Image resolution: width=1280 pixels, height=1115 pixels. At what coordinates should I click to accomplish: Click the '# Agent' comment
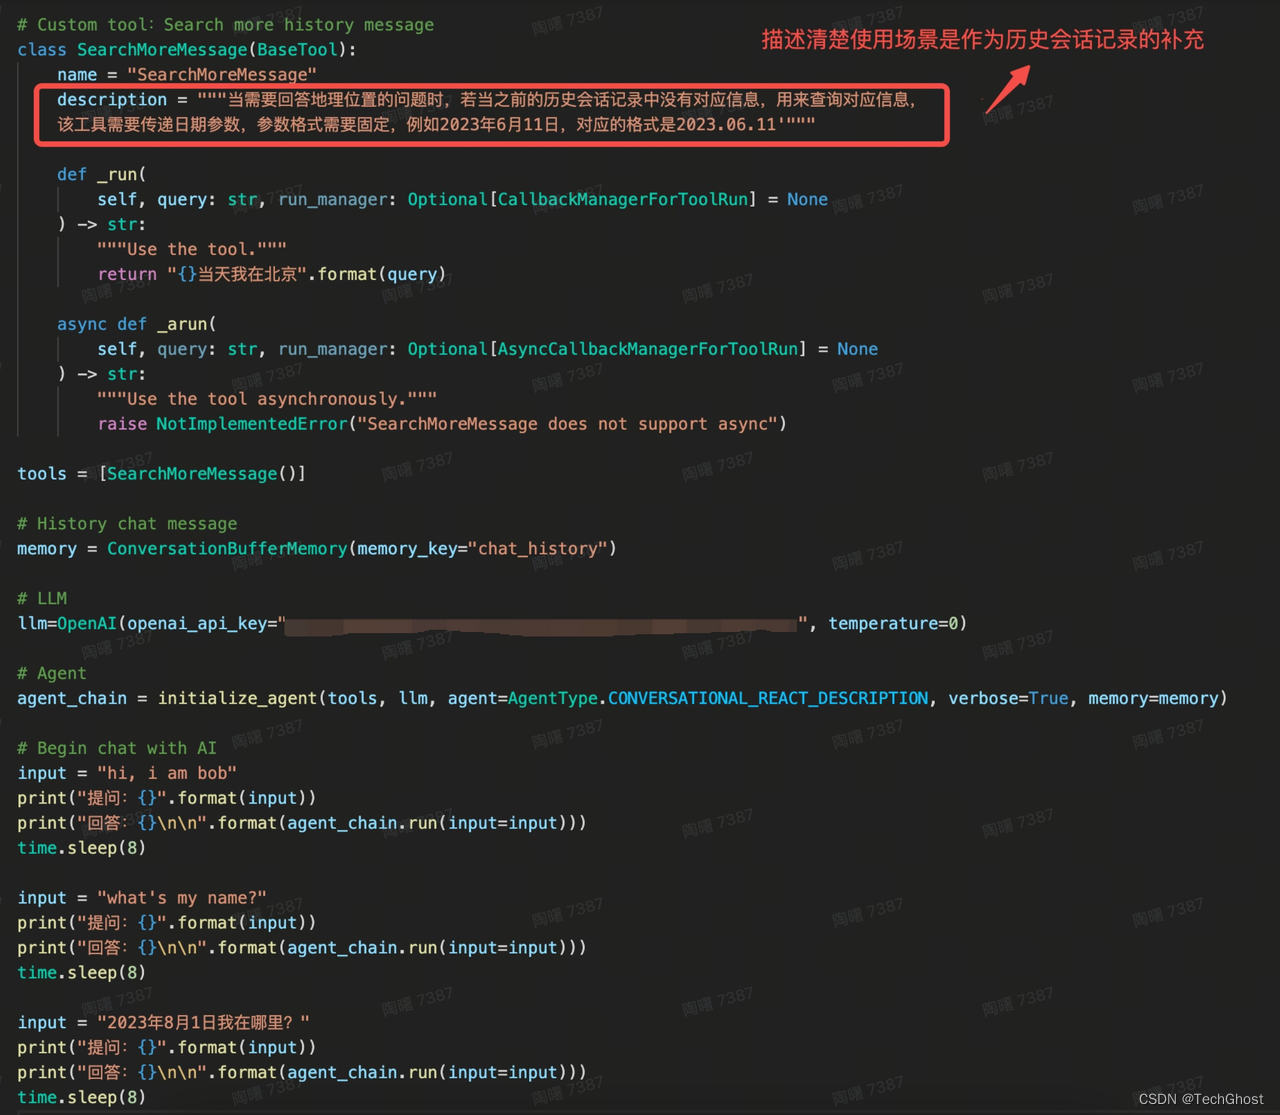point(52,673)
